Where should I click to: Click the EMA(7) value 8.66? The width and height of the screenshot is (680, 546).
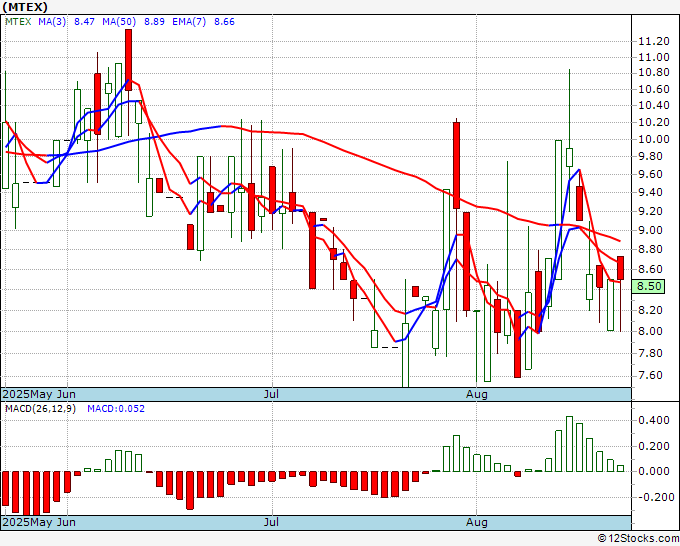click(x=224, y=21)
